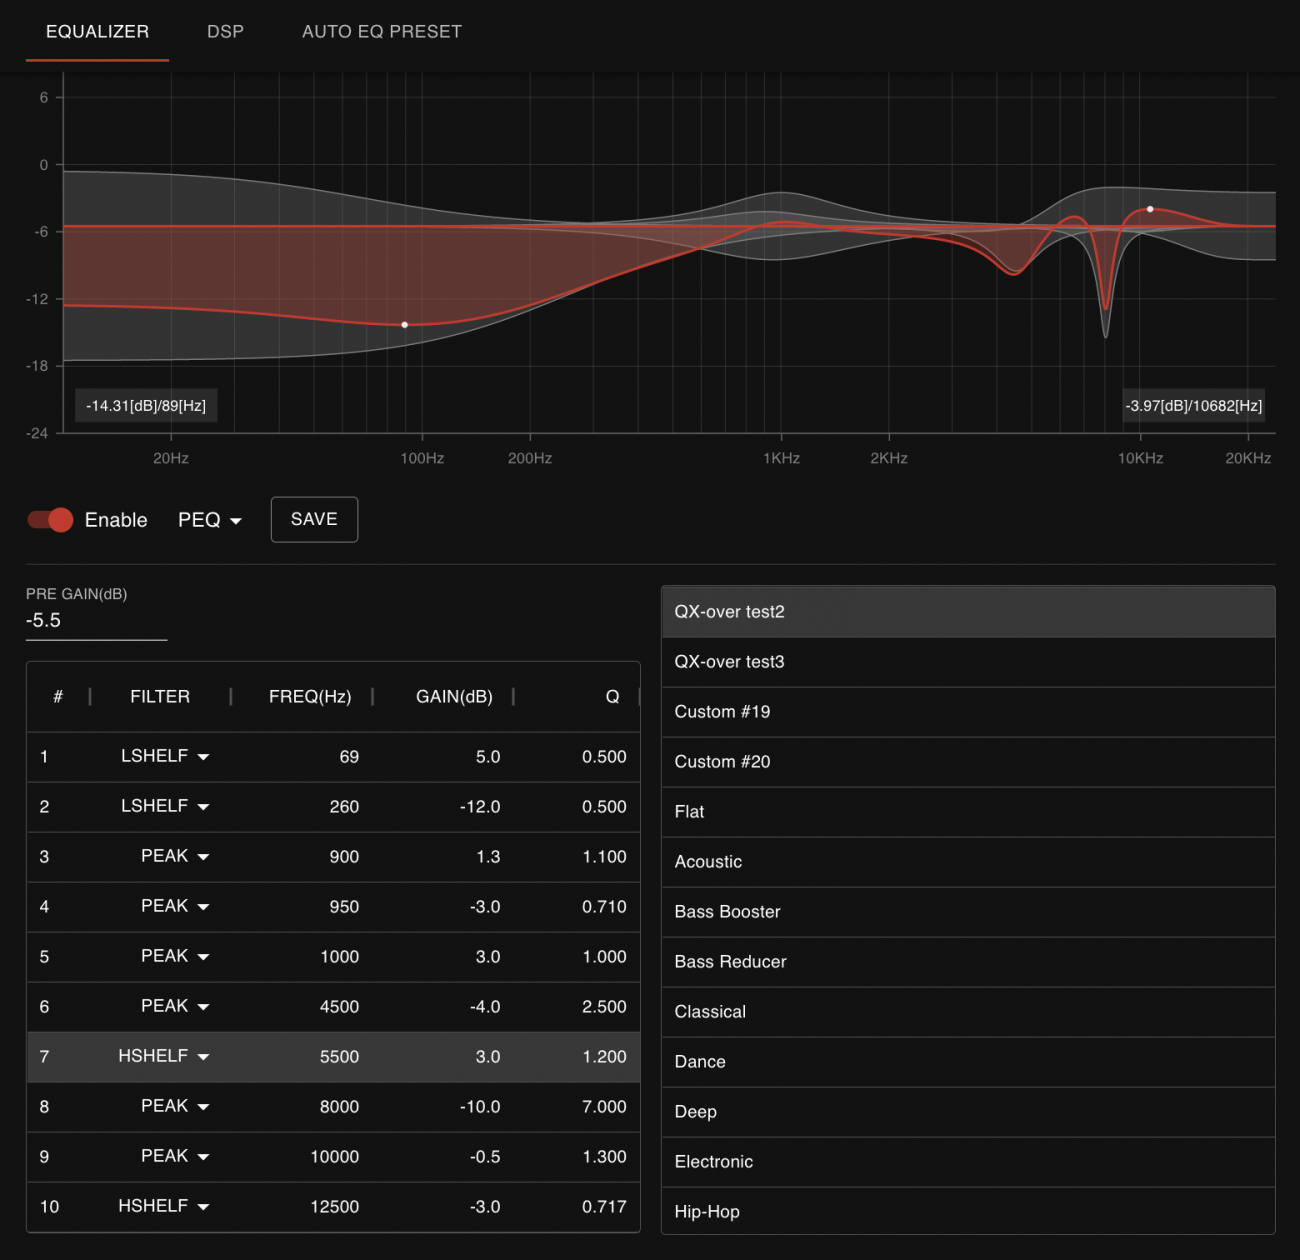The image size is (1300, 1260).
Task: Open HSHELF dropdown in row 10
Action: pos(164,1206)
